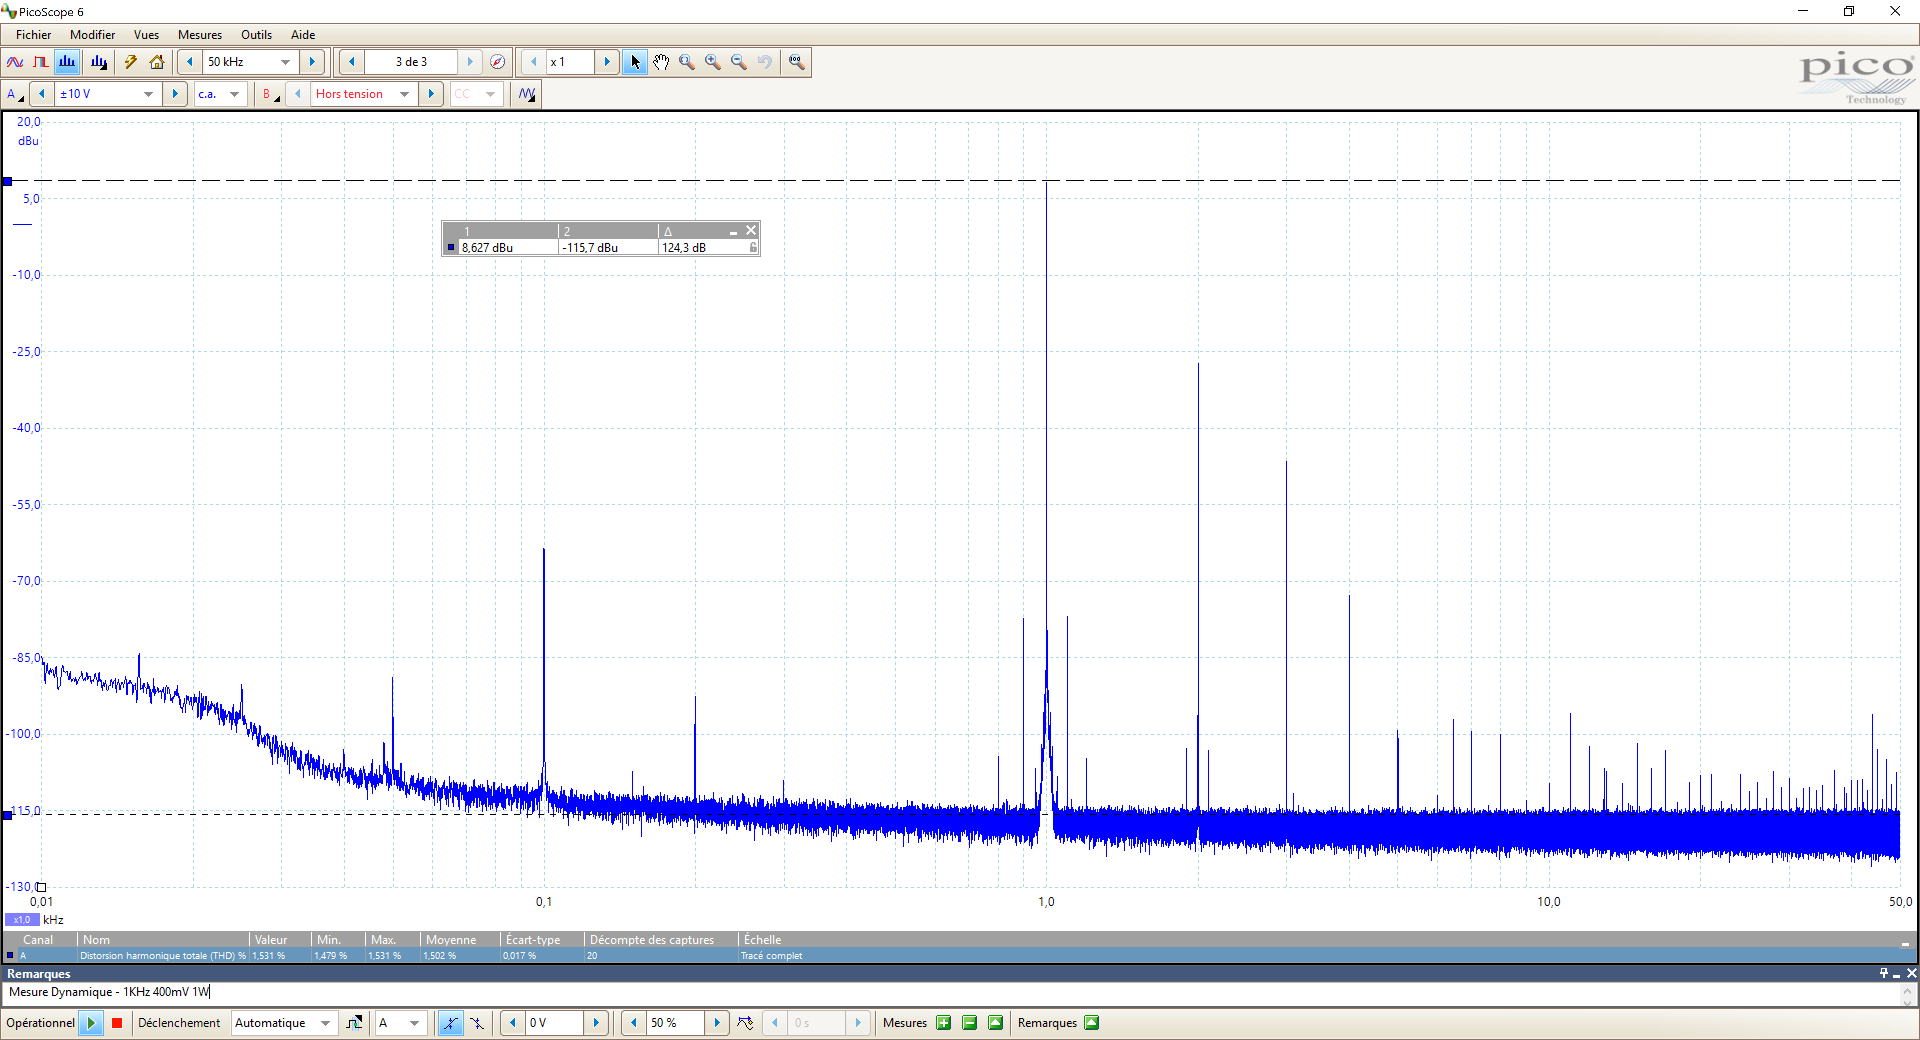Click the x1.0 axis scale badge
1920x1040 pixels.
pos(22,920)
